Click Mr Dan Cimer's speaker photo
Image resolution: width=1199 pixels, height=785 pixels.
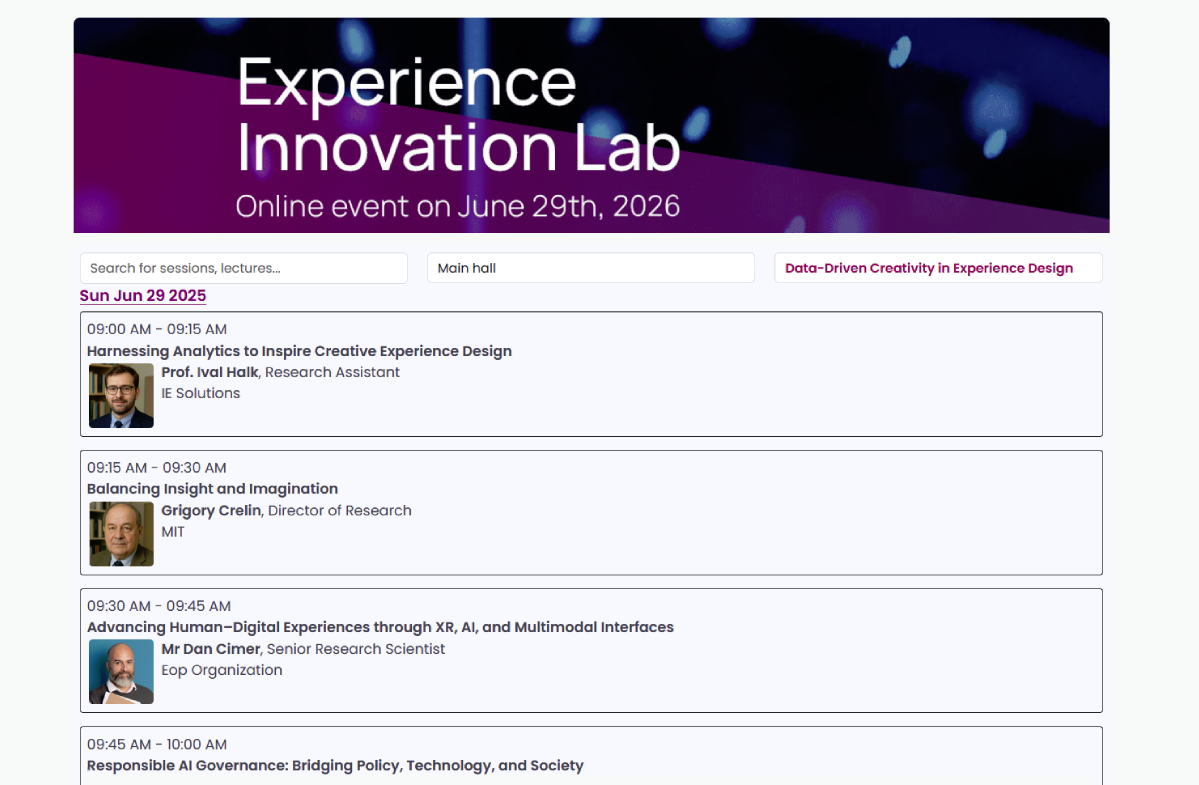click(121, 672)
